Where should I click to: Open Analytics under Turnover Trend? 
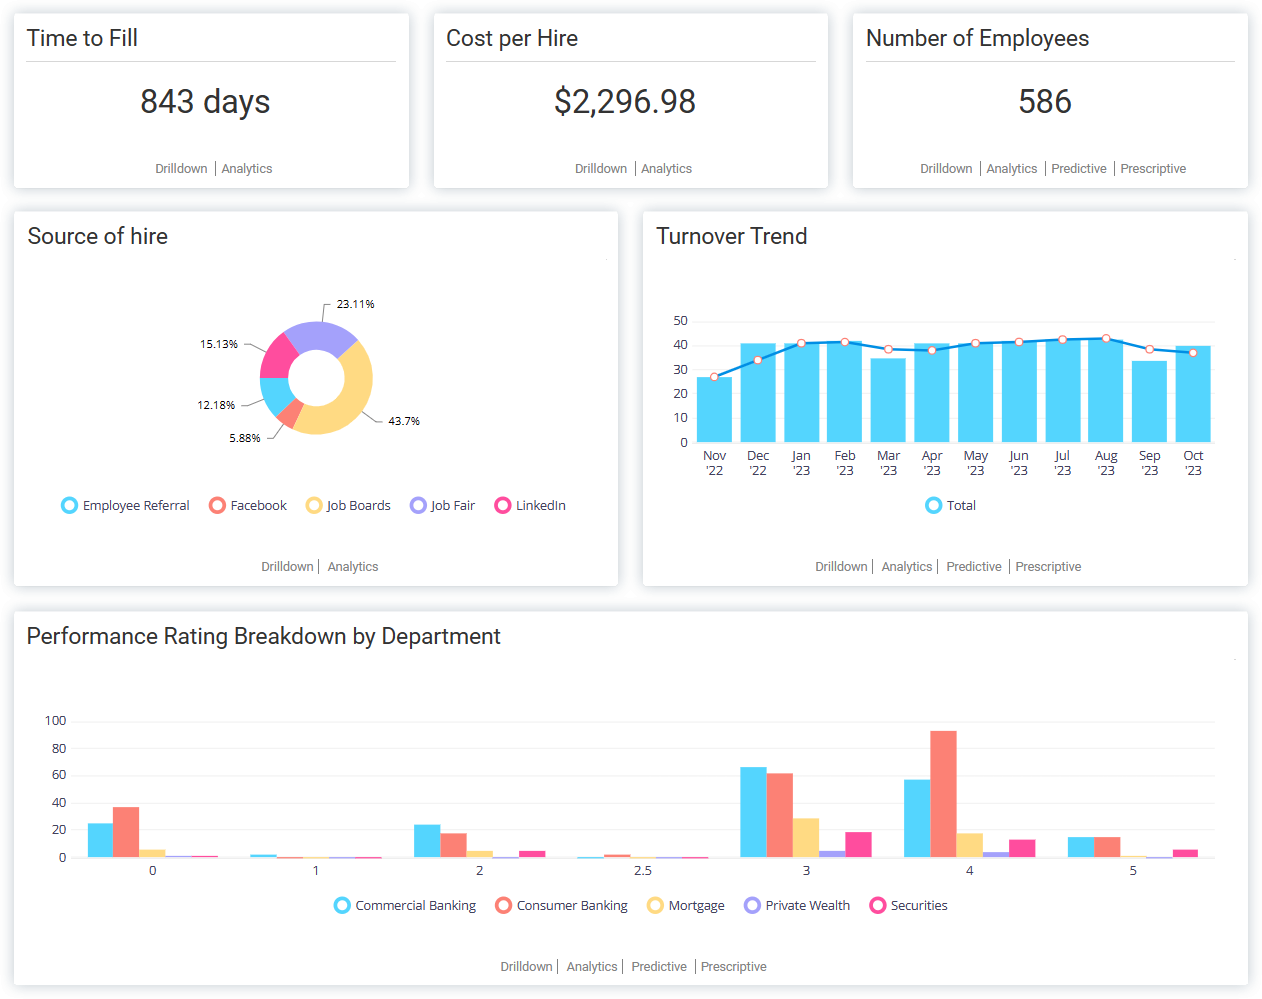[x=907, y=567]
